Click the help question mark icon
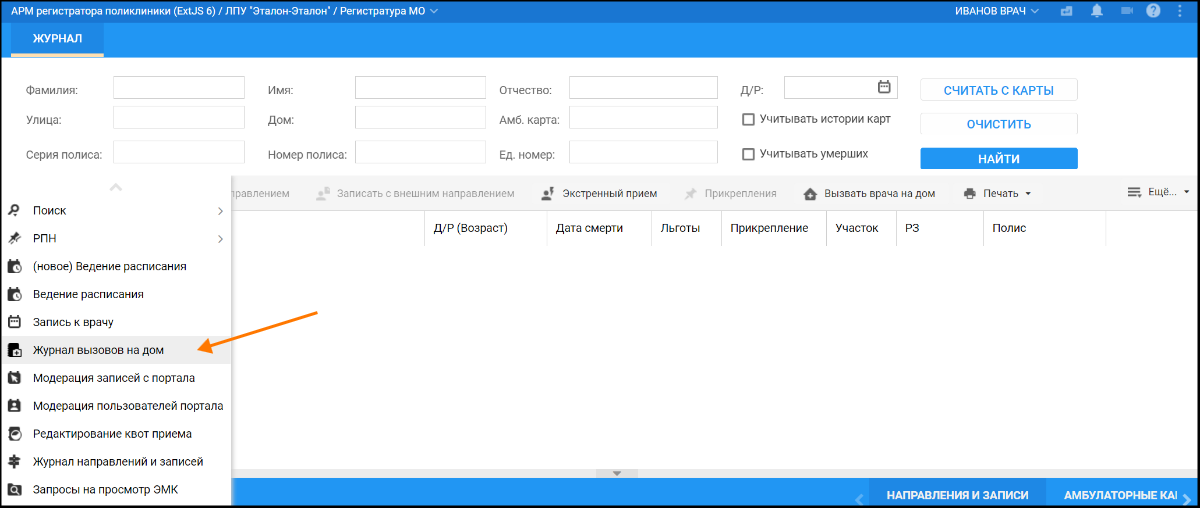Image resolution: width=1200 pixels, height=510 pixels. tap(1153, 11)
